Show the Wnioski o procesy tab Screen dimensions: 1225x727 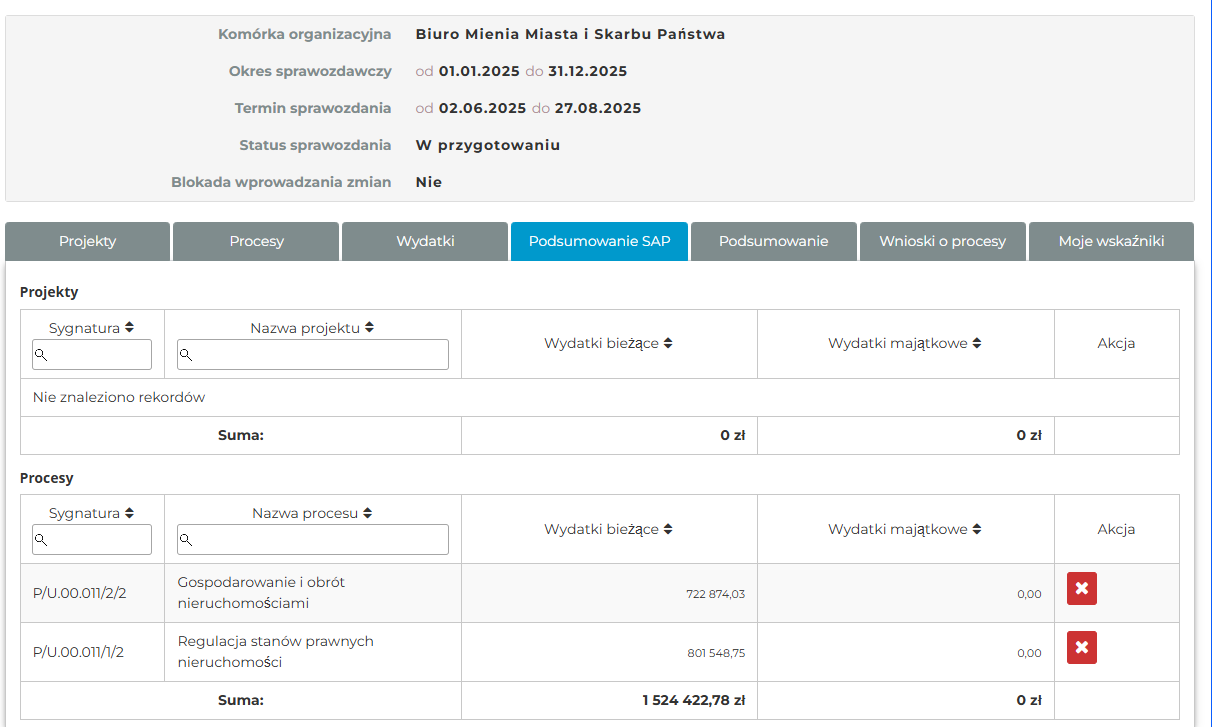point(942,241)
